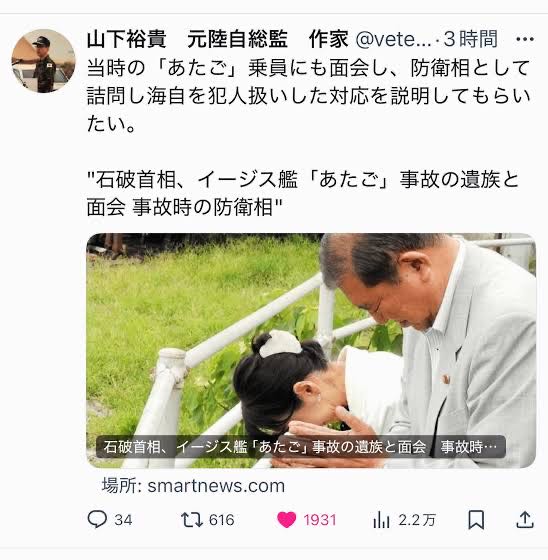Open the profile avatar of the soldier photo

(44, 61)
